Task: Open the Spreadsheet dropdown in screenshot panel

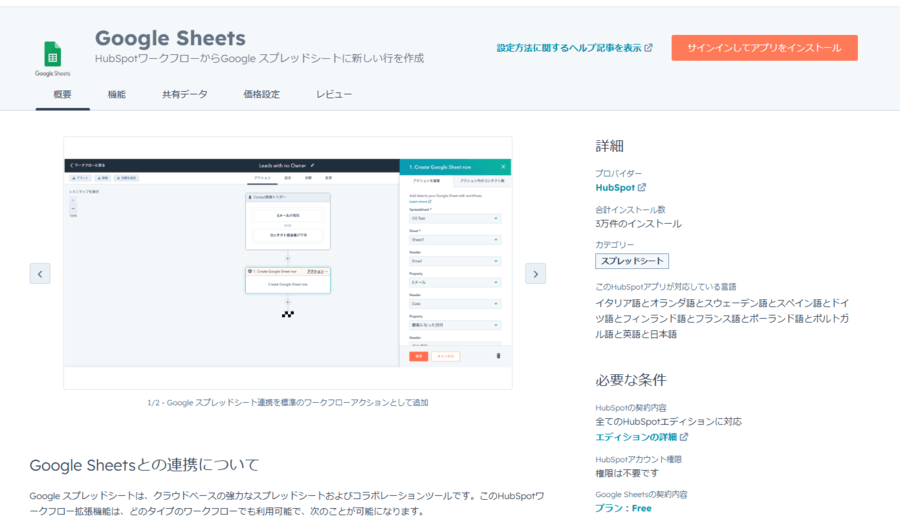Action: pos(455,219)
